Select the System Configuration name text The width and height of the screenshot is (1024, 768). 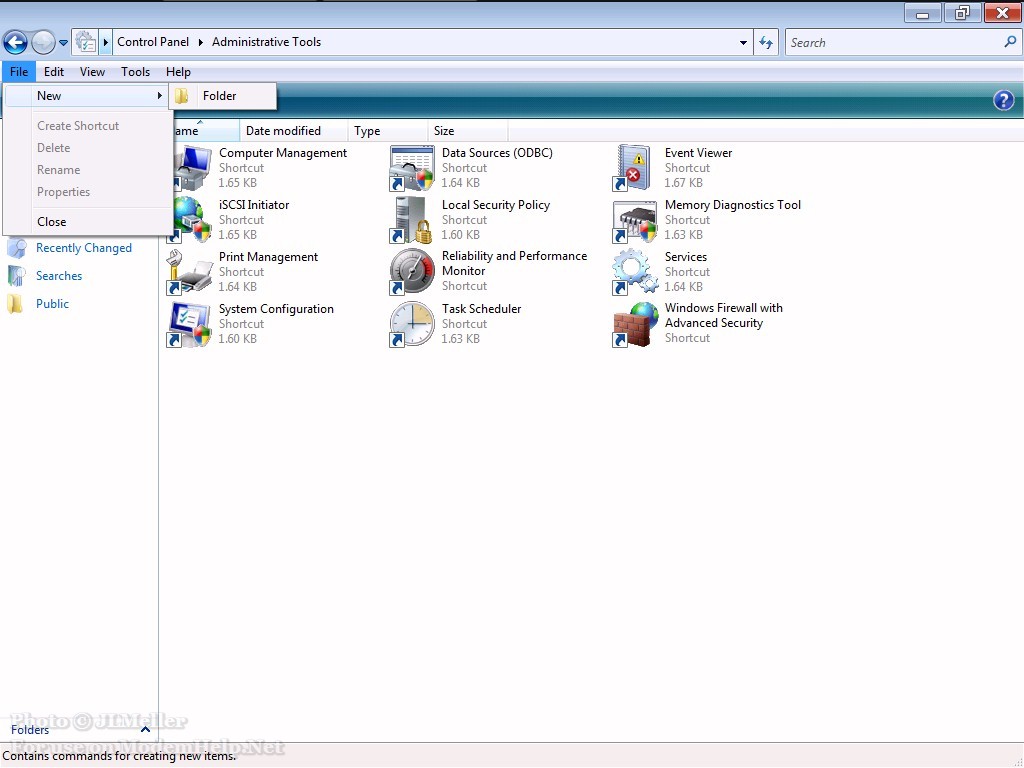pyautogui.click(x=276, y=309)
